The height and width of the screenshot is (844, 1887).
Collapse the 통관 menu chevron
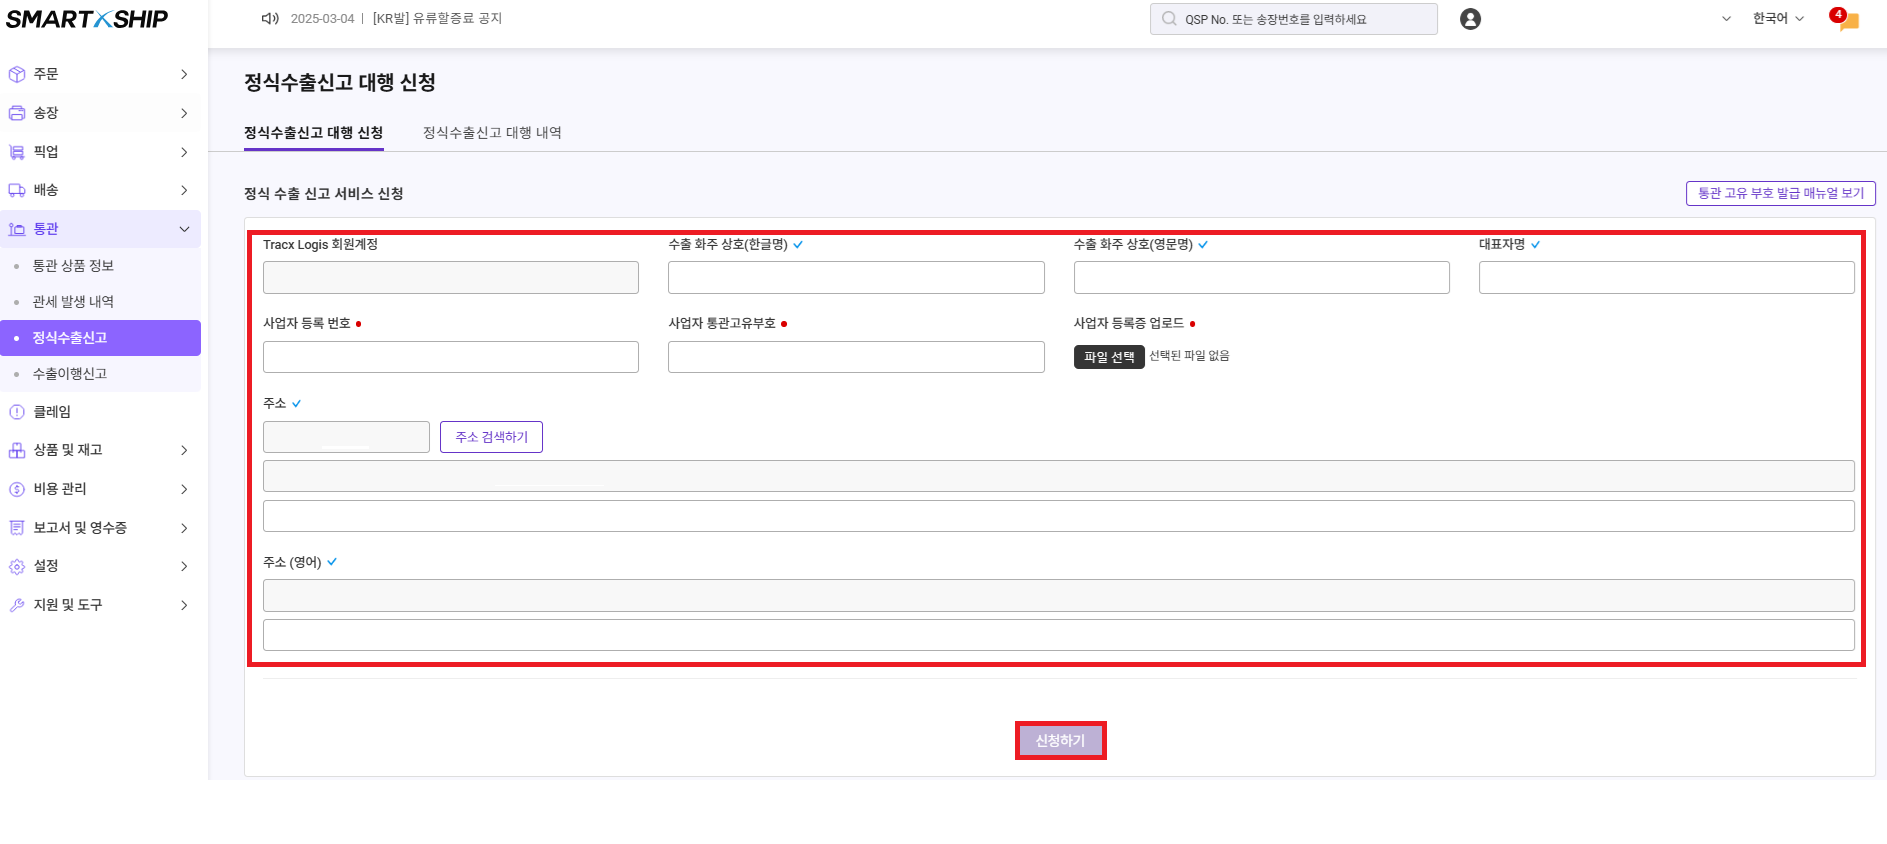click(x=184, y=229)
